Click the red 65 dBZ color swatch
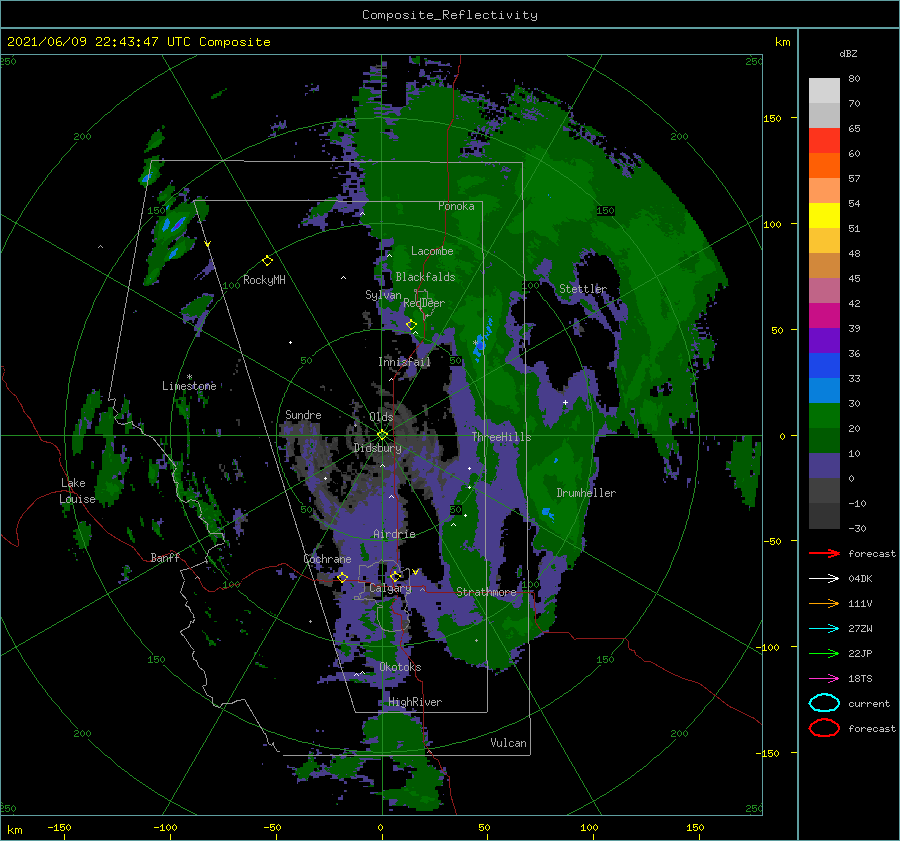The height and width of the screenshot is (841, 900). (x=824, y=141)
